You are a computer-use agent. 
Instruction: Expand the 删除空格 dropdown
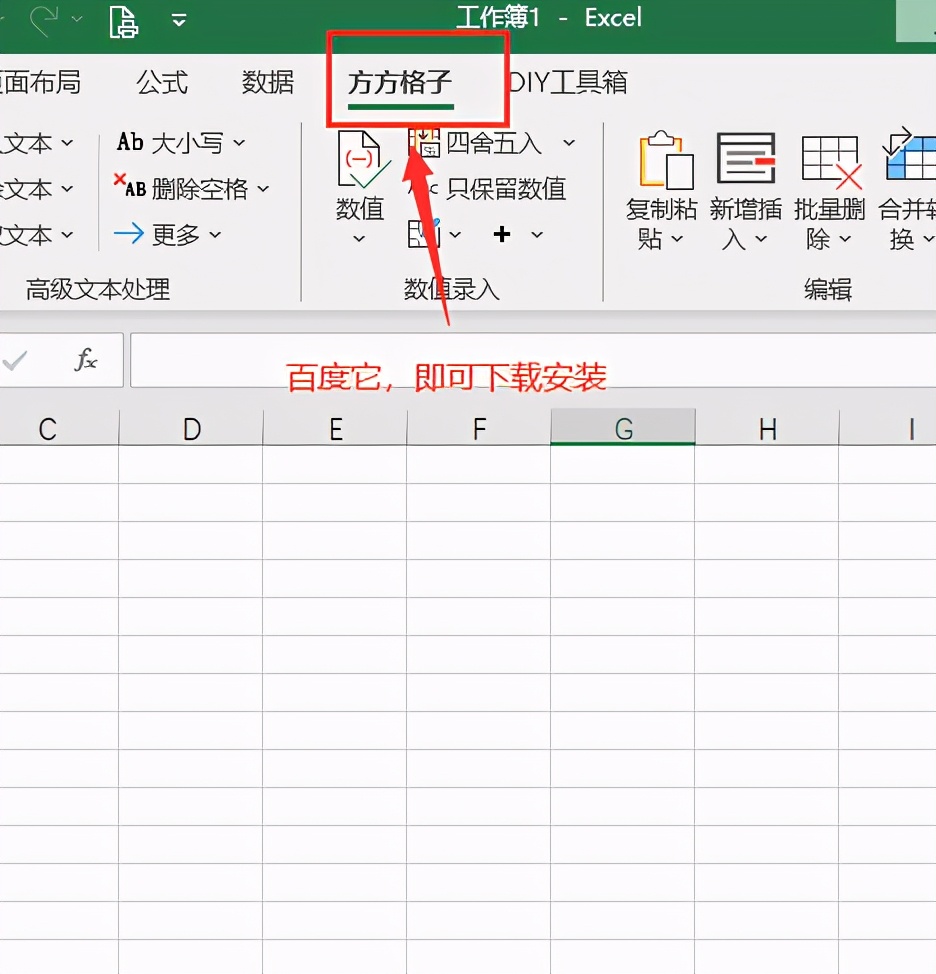pyautogui.click(x=263, y=189)
